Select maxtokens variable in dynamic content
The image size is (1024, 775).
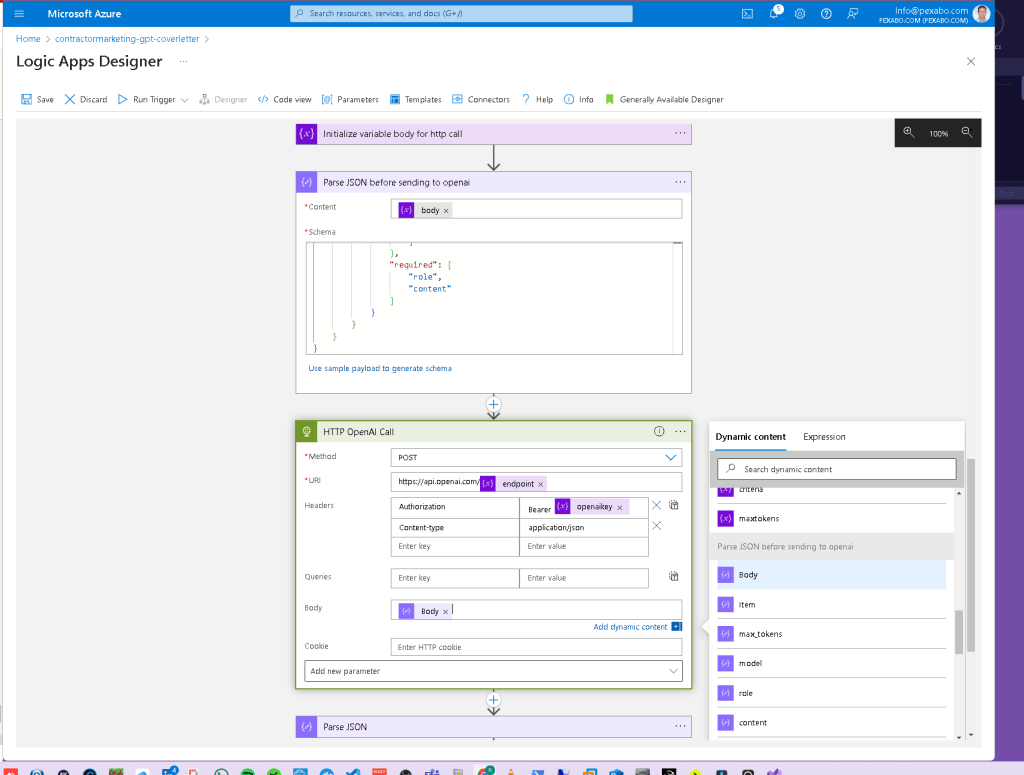831,518
